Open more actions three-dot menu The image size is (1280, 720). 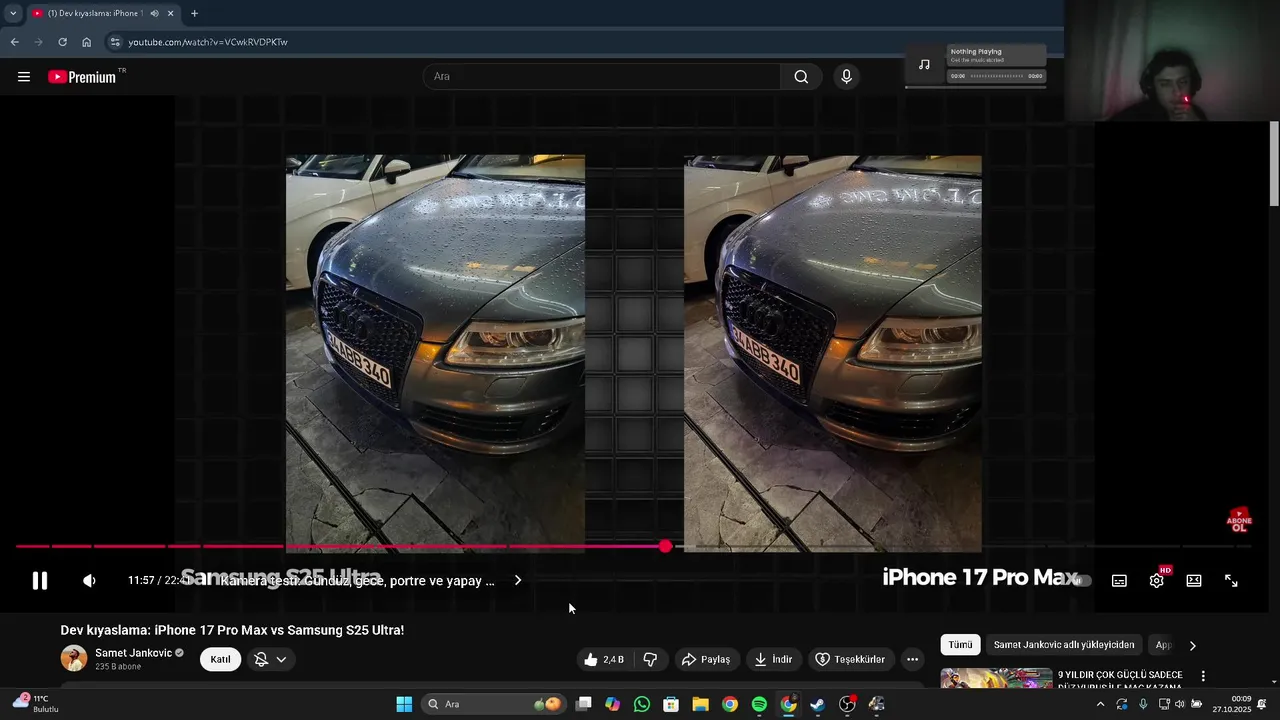pyautogui.click(x=912, y=660)
